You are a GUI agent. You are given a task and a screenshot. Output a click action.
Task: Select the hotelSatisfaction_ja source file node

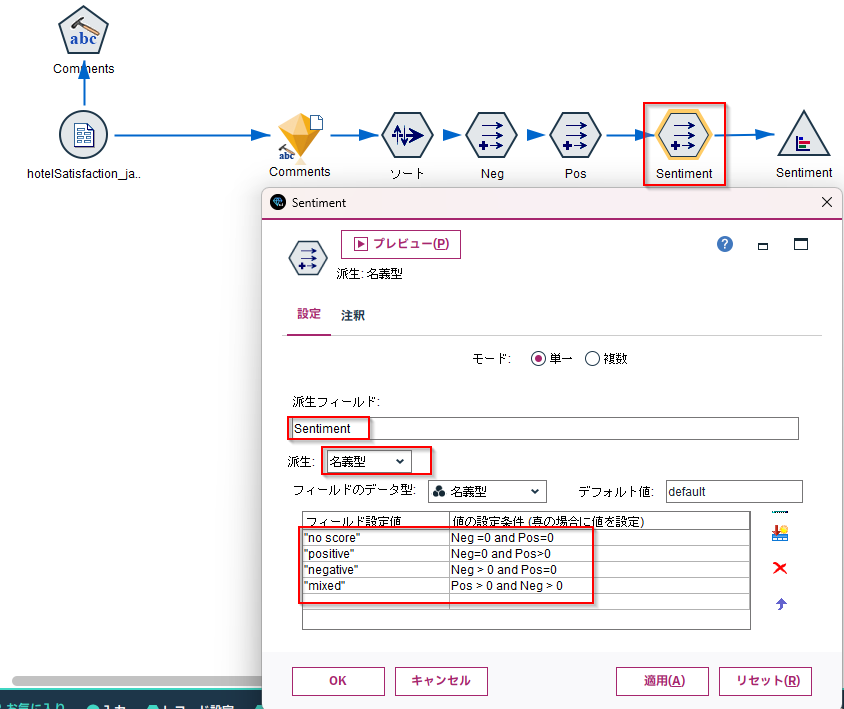[83, 135]
